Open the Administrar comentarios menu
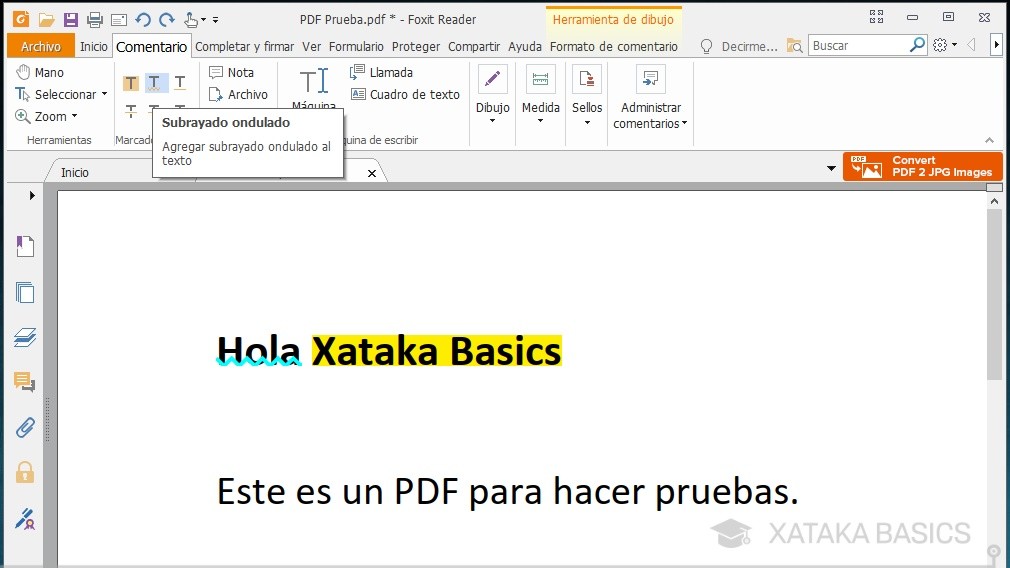Viewport: 1010px width, 568px height. point(651,97)
